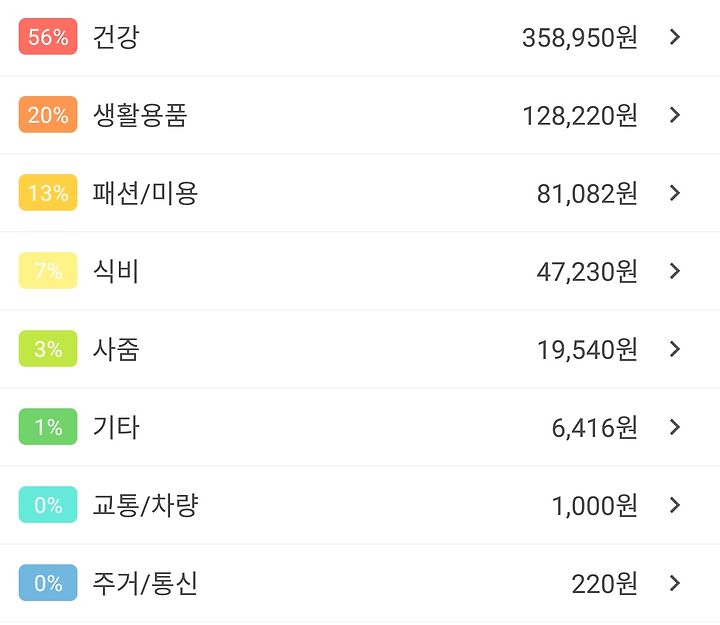The height and width of the screenshot is (625, 720).
Task: Tap the 사줌 category label
Action: point(116,349)
